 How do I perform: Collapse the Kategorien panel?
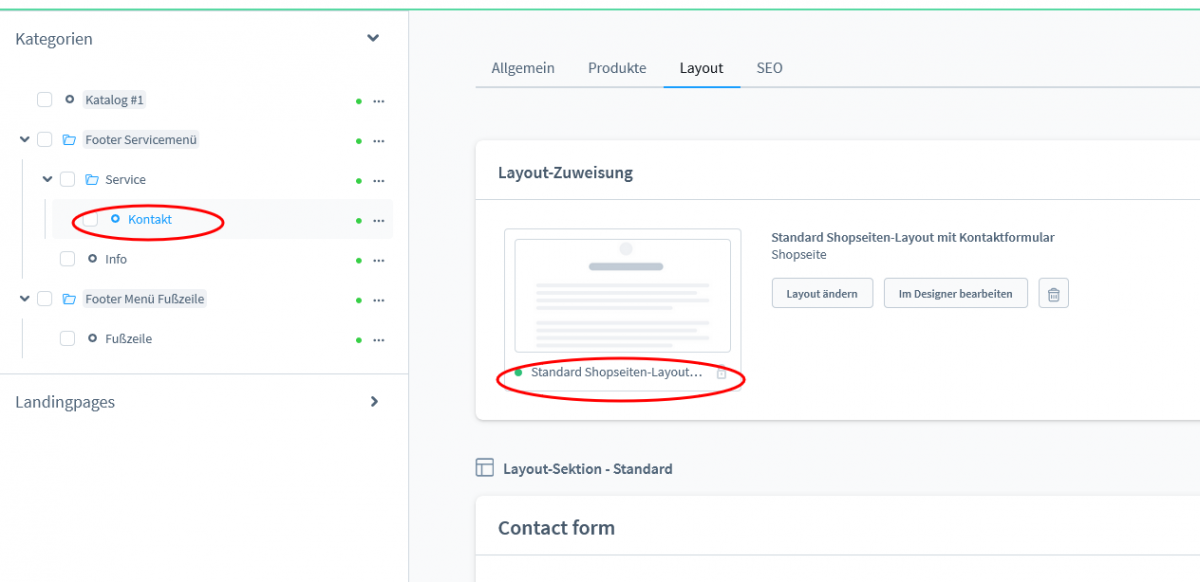click(373, 39)
